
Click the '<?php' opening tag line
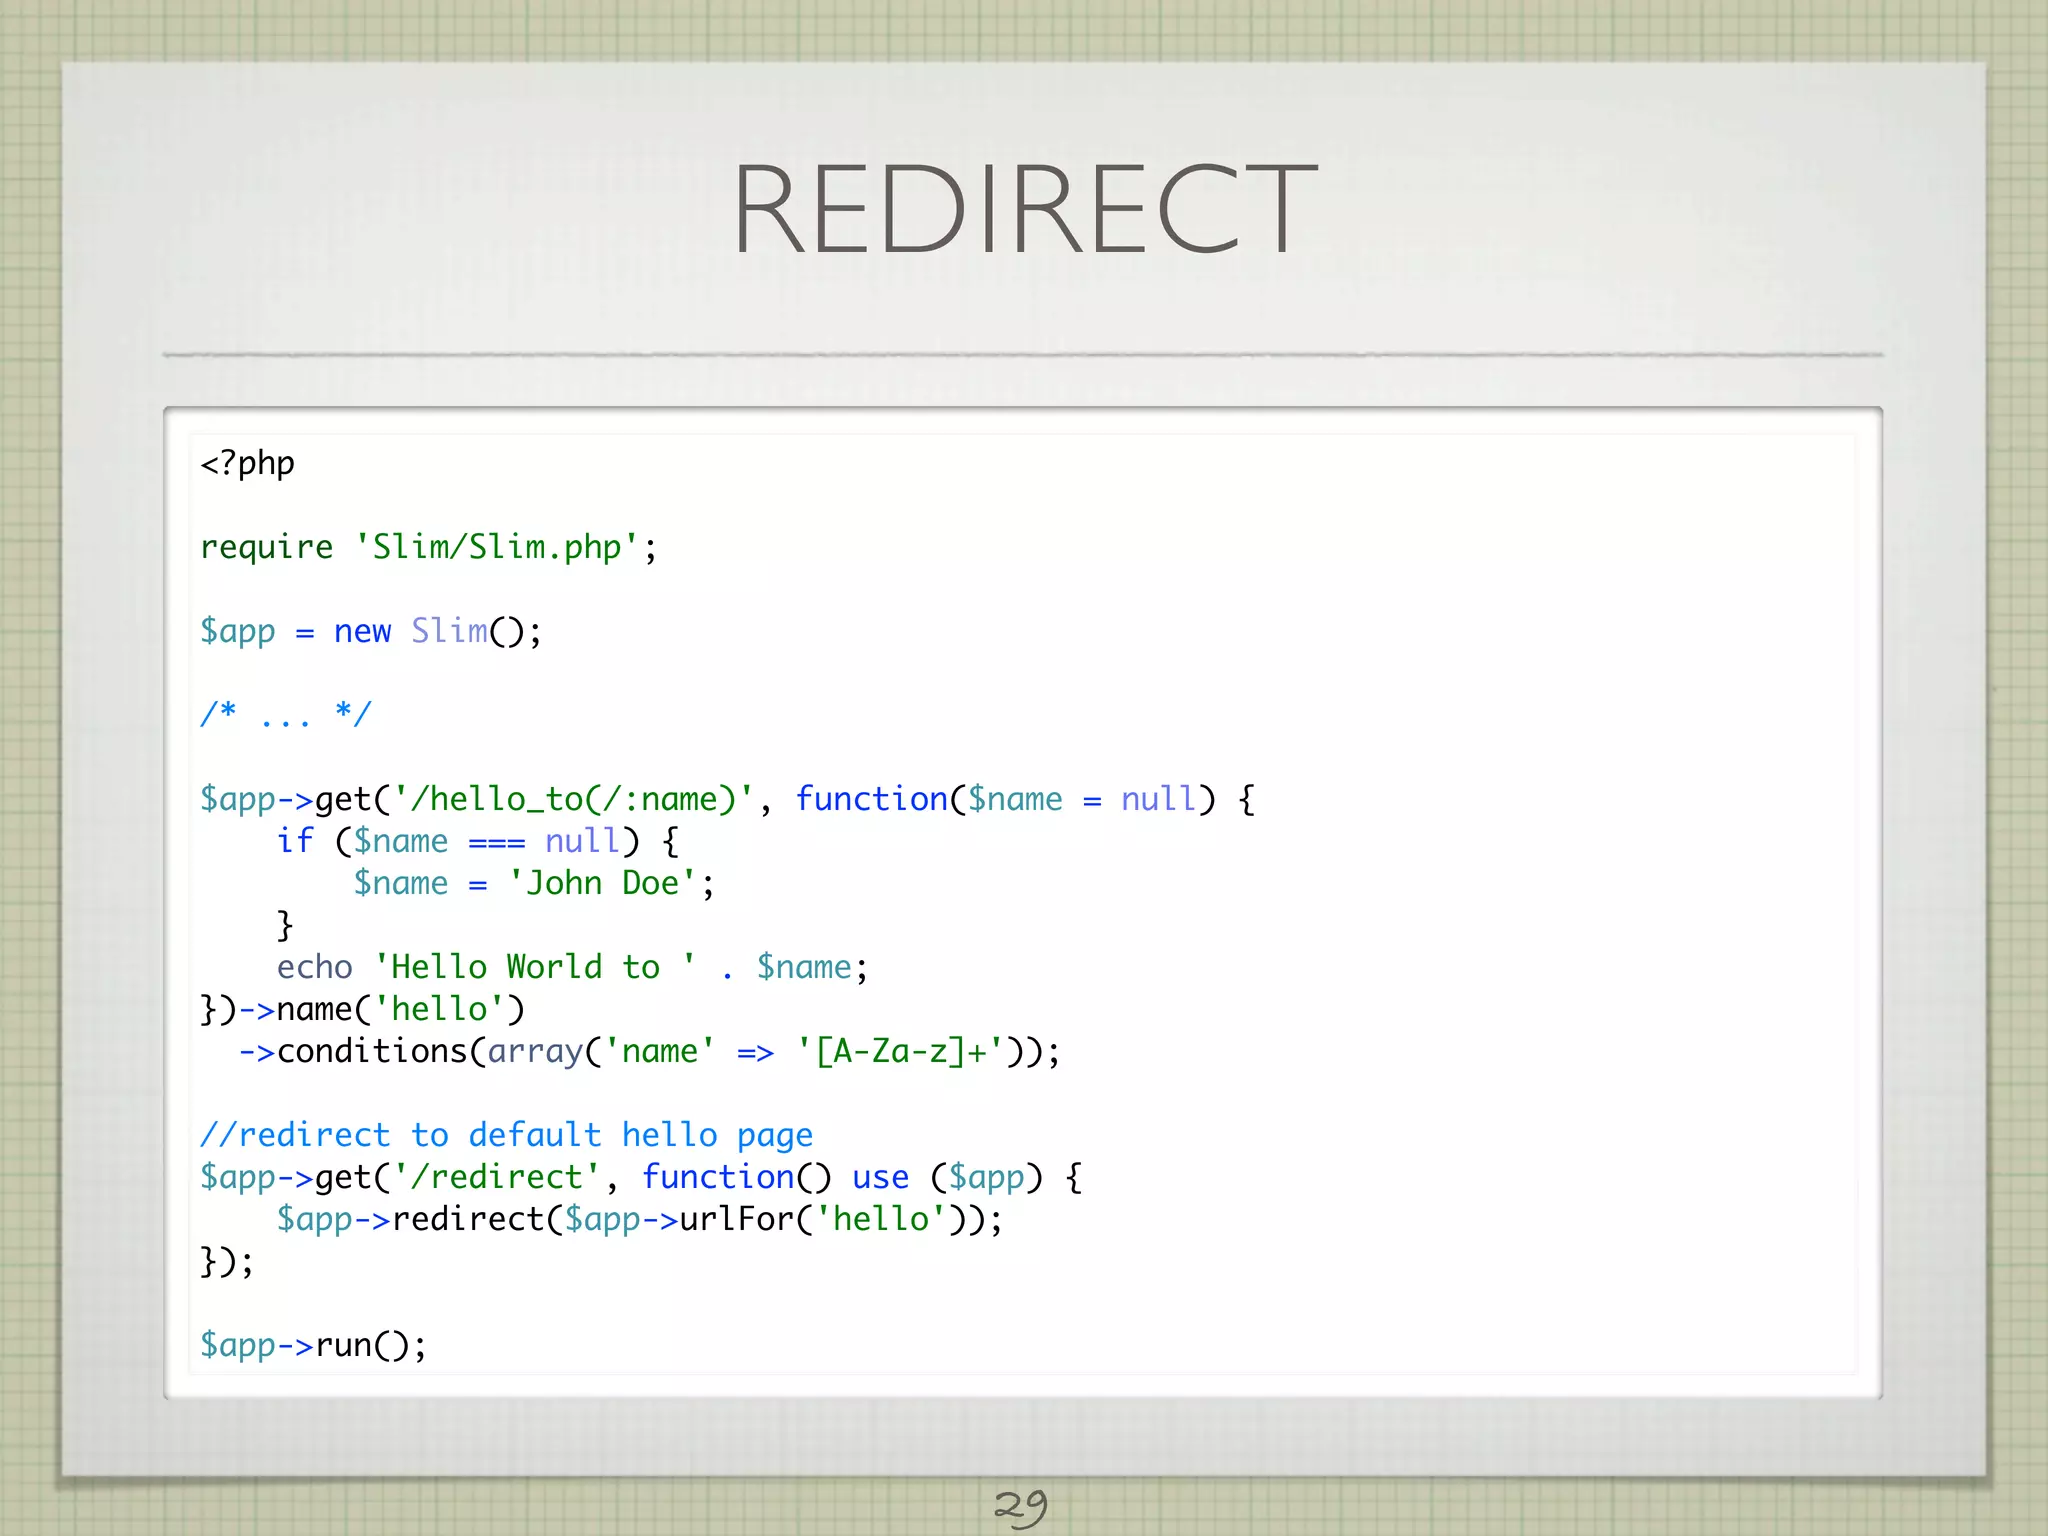pos(247,464)
